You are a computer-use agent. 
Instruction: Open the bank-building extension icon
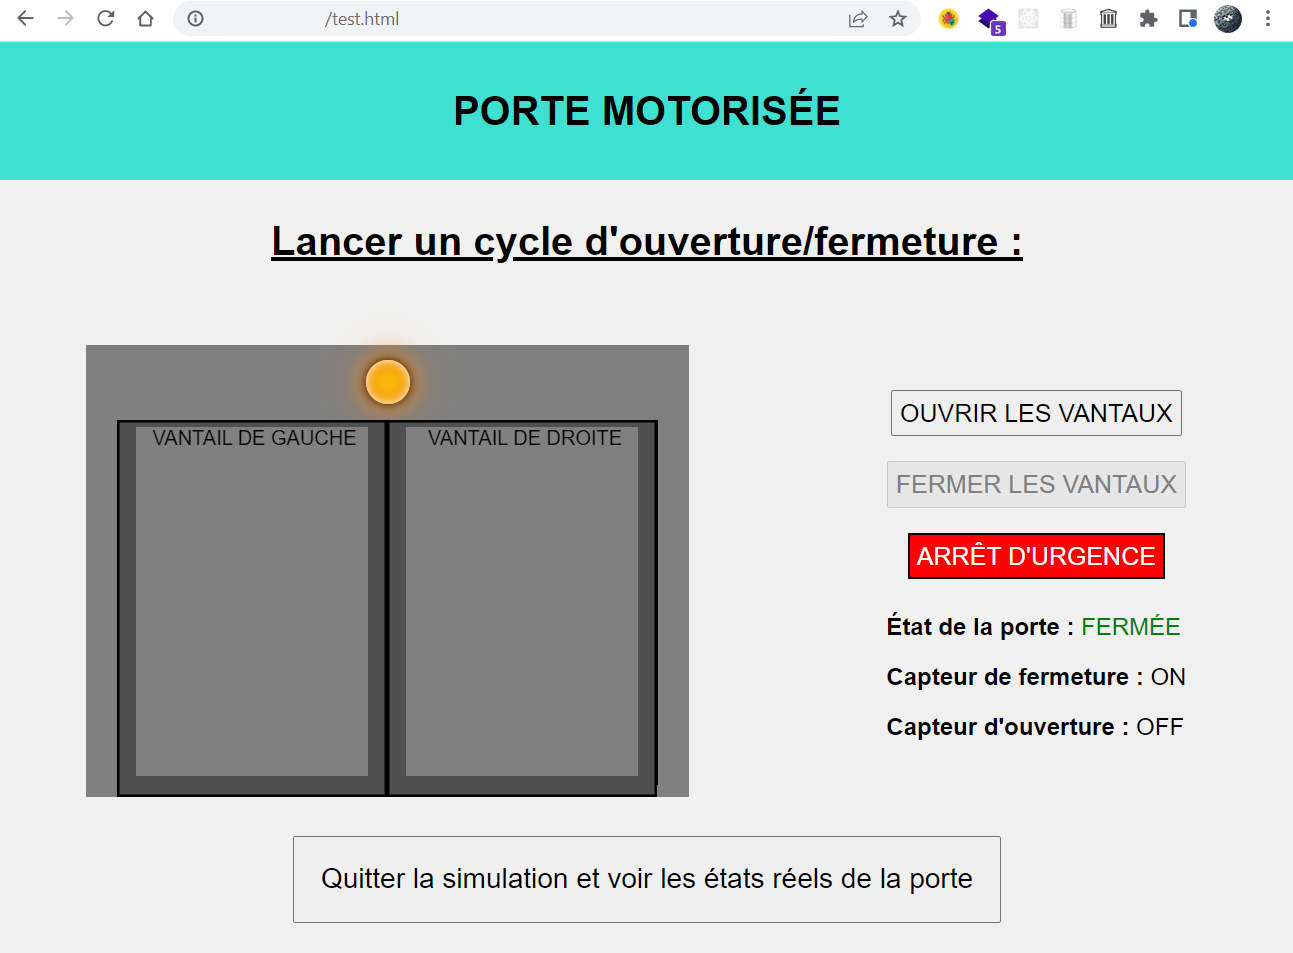1108,18
